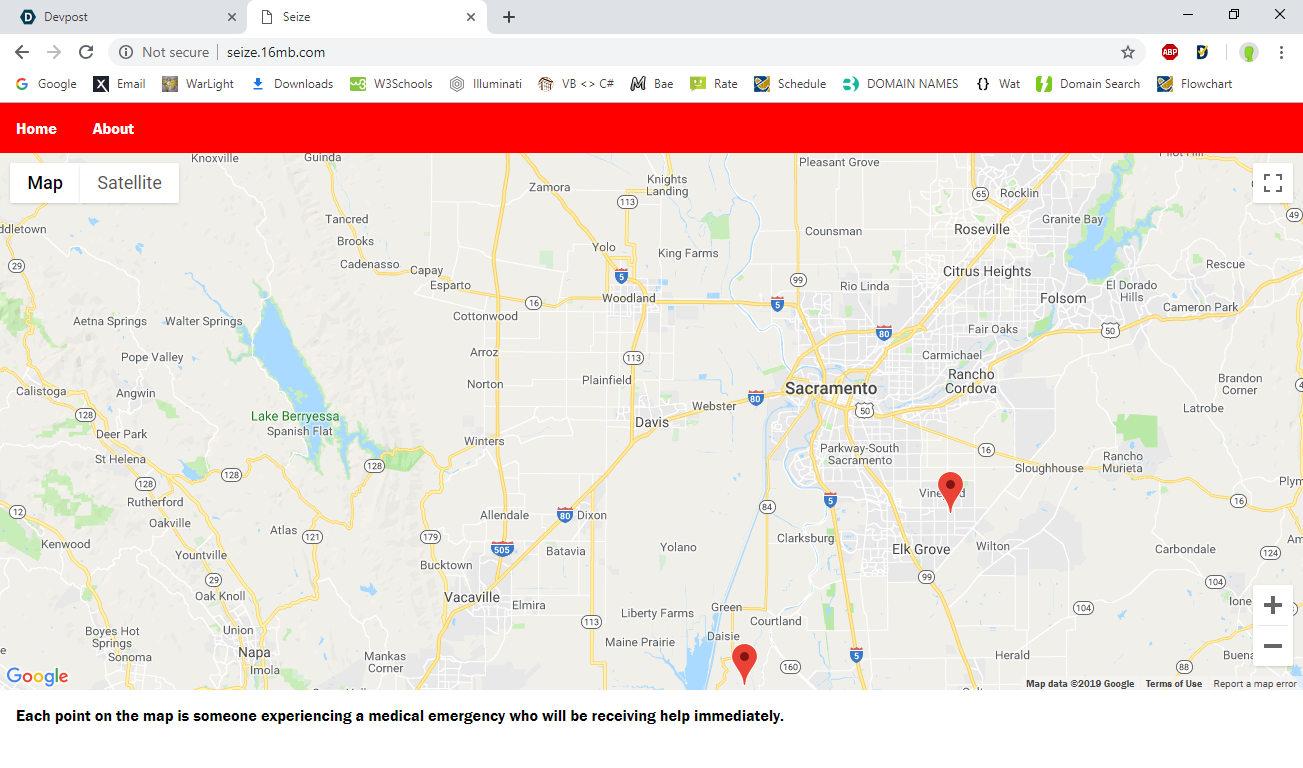The width and height of the screenshot is (1303, 768).
Task: Open the Domain Search bookmark
Action: coord(1088,84)
